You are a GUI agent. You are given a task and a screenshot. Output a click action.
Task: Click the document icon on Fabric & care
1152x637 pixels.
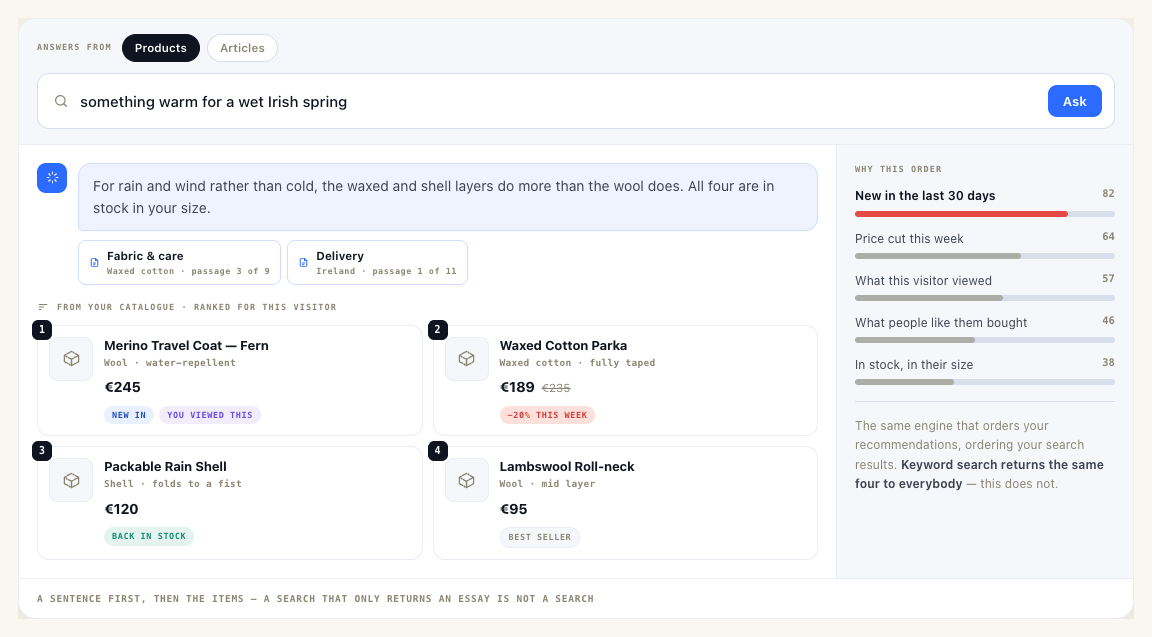pyautogui.click(x=94, y=262)
